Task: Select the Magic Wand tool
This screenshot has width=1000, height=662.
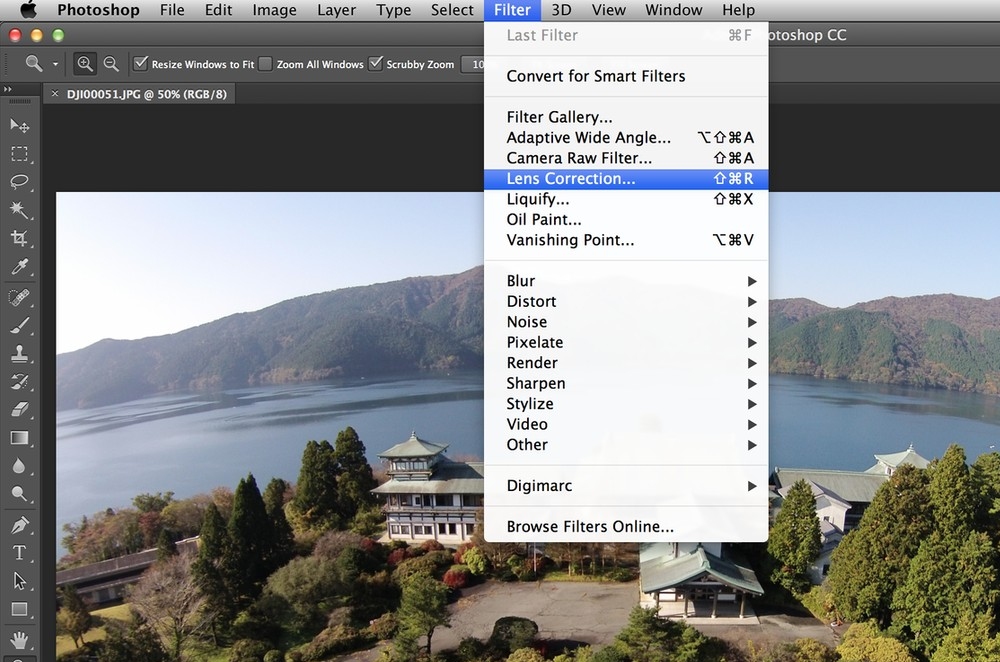Action: point(20,210)
